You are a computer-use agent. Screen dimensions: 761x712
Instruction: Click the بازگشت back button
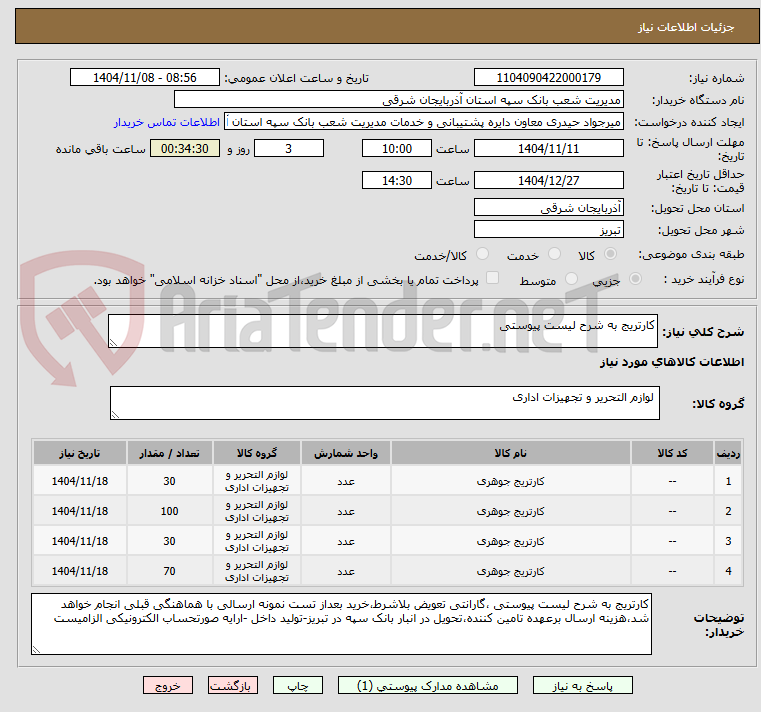232,685
